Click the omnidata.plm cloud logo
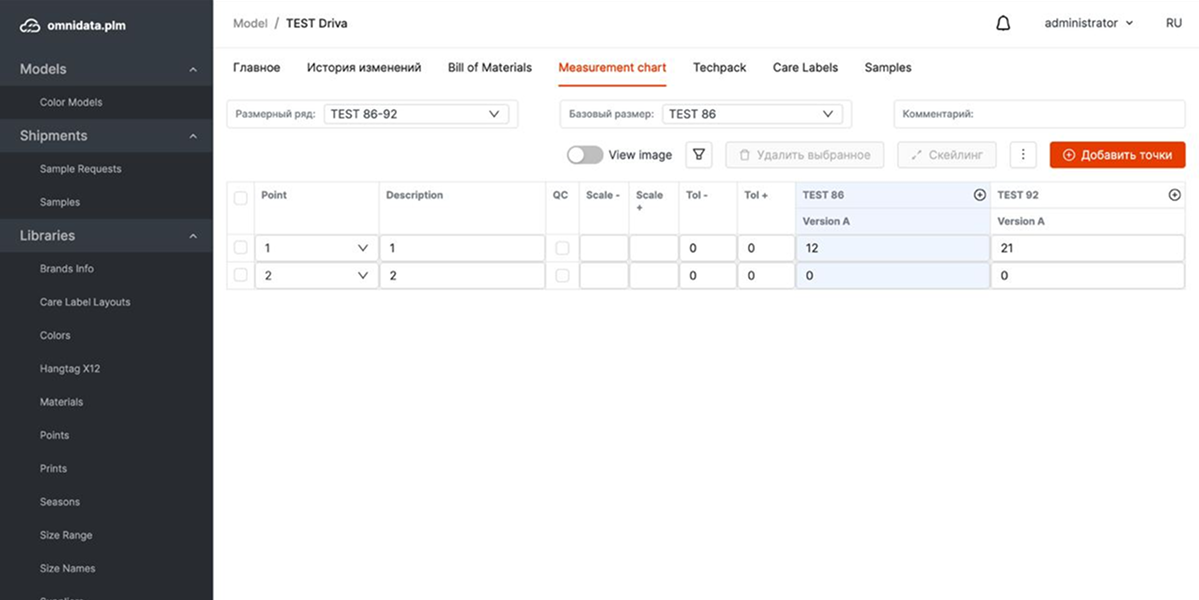 [30, 26]
